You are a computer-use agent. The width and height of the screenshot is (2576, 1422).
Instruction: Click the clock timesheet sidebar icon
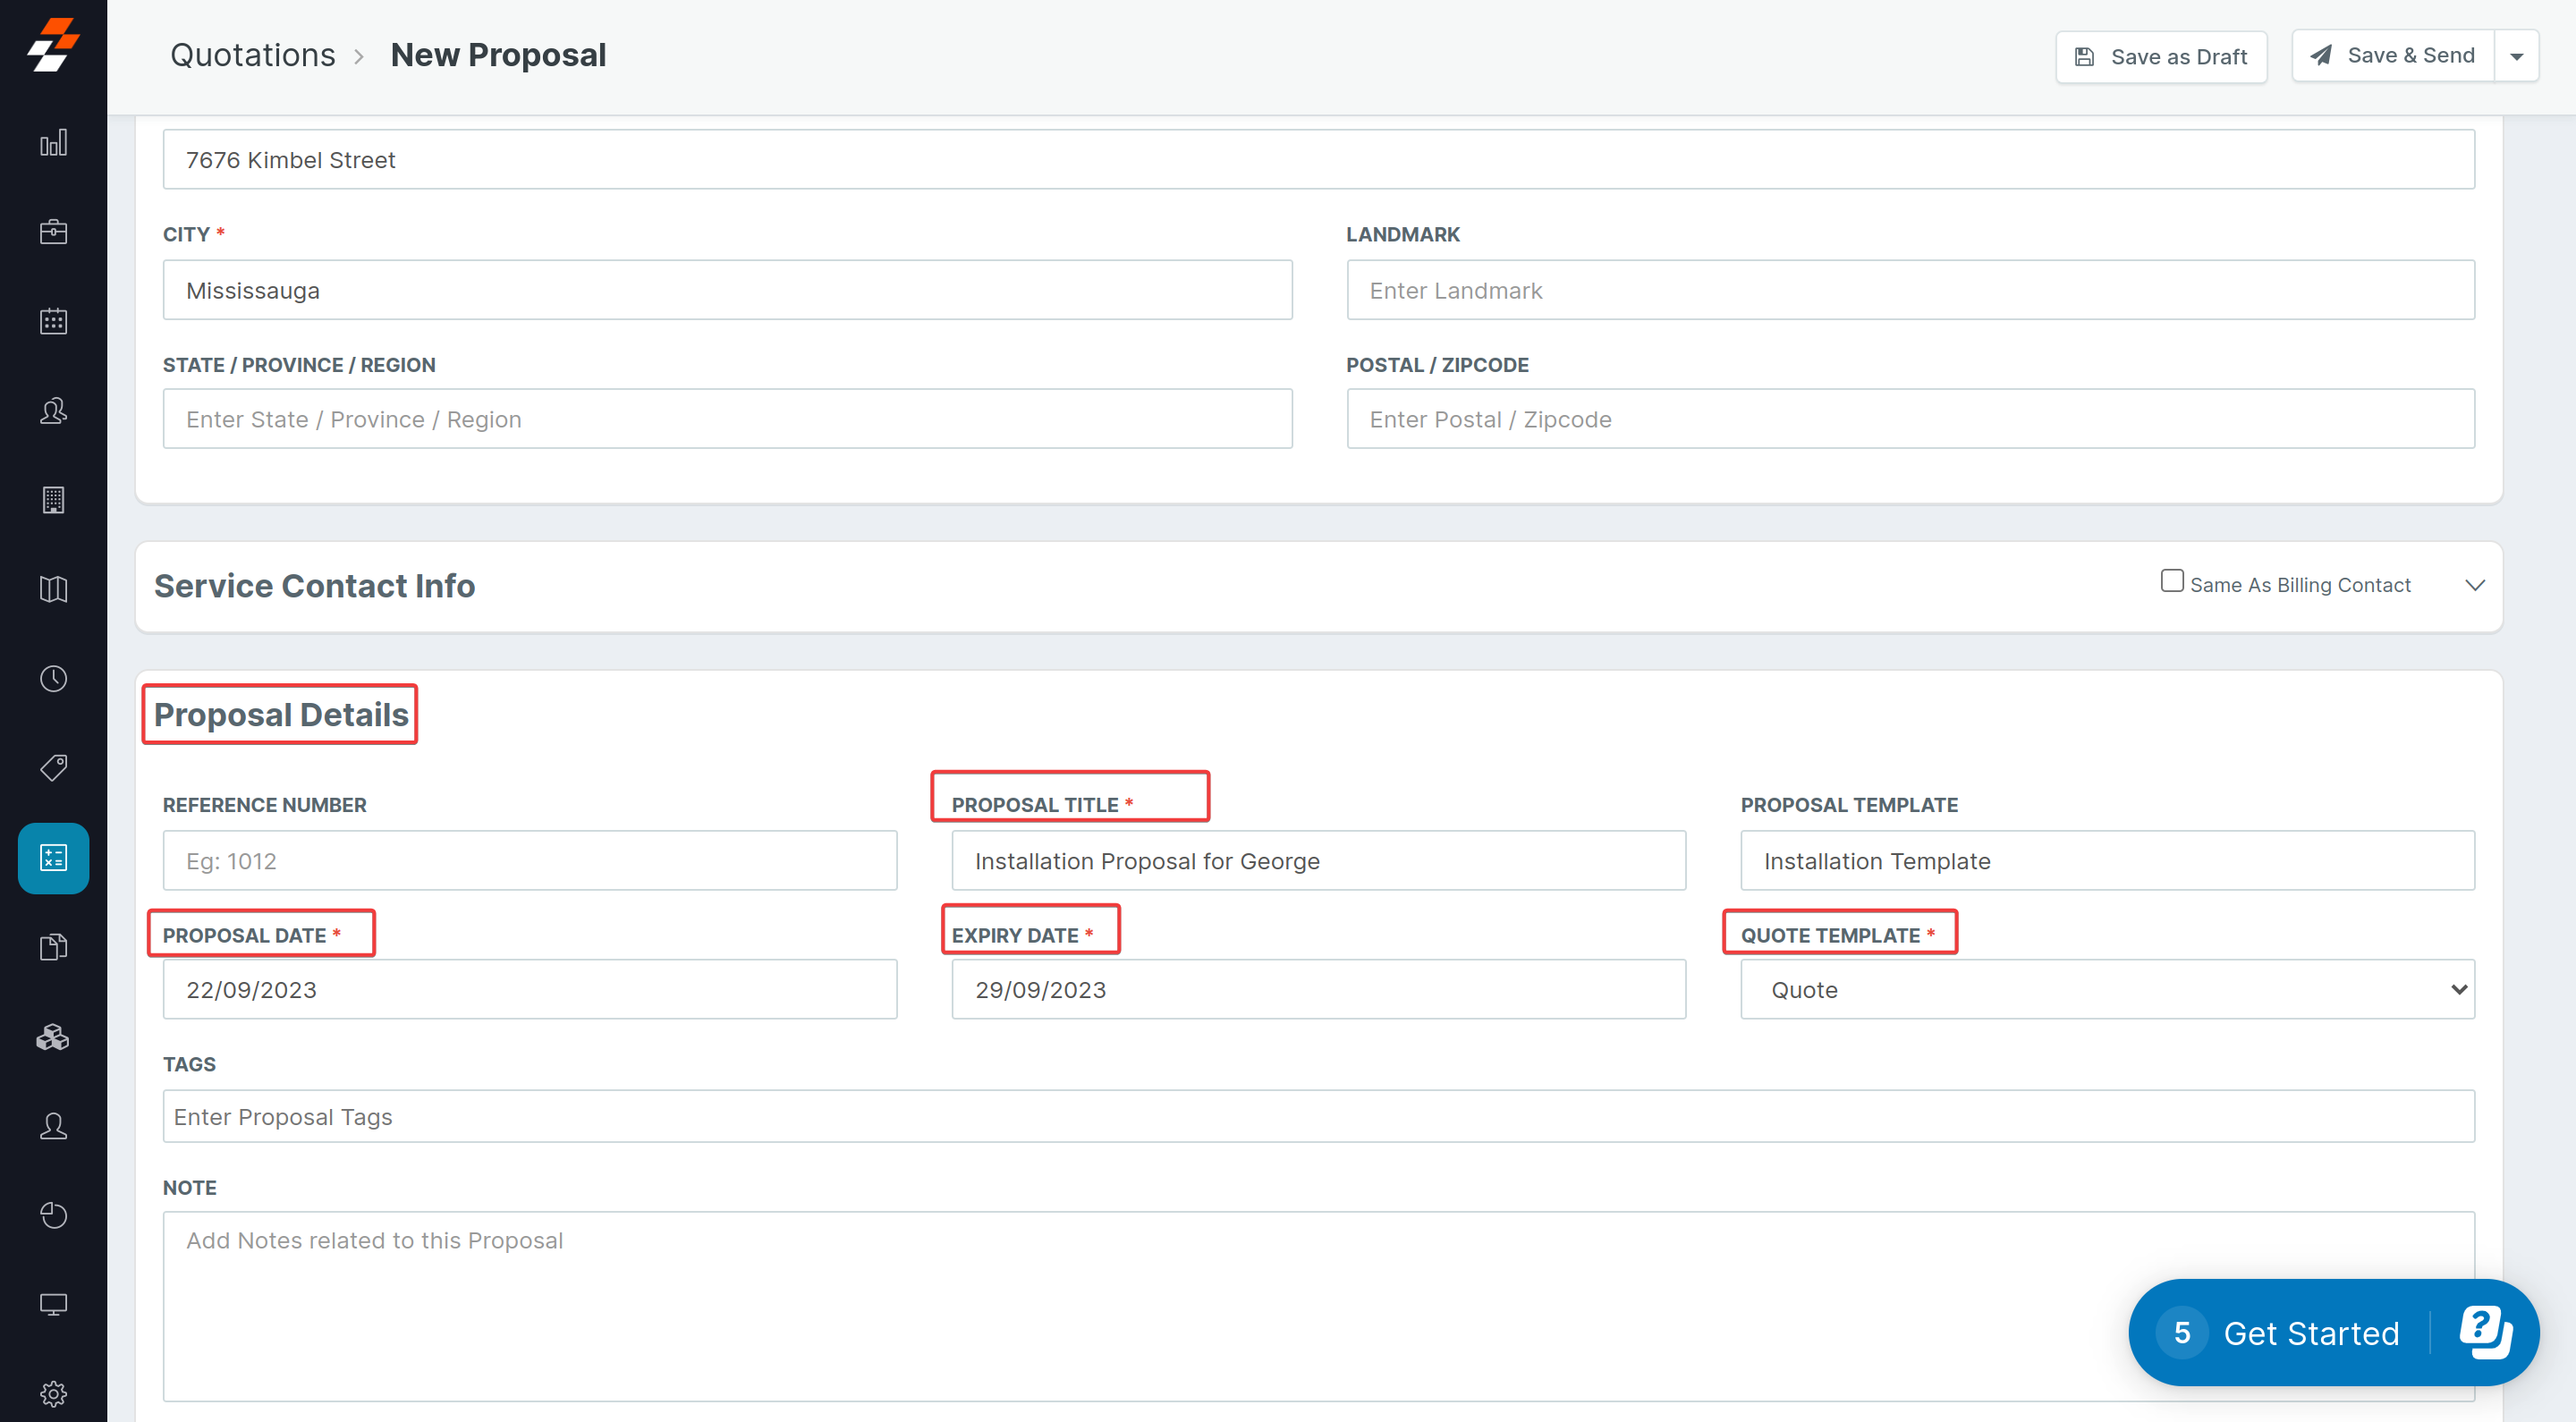point(53,679)
